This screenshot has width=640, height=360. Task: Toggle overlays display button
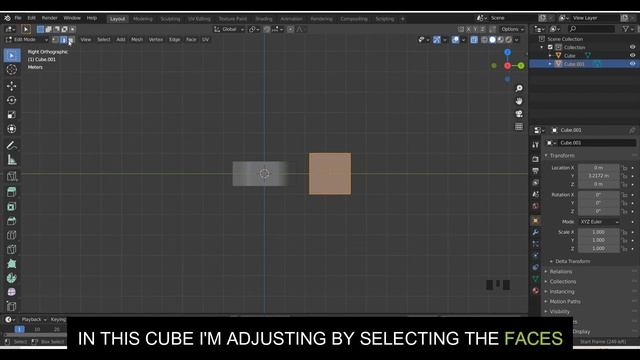click(456, 40)
